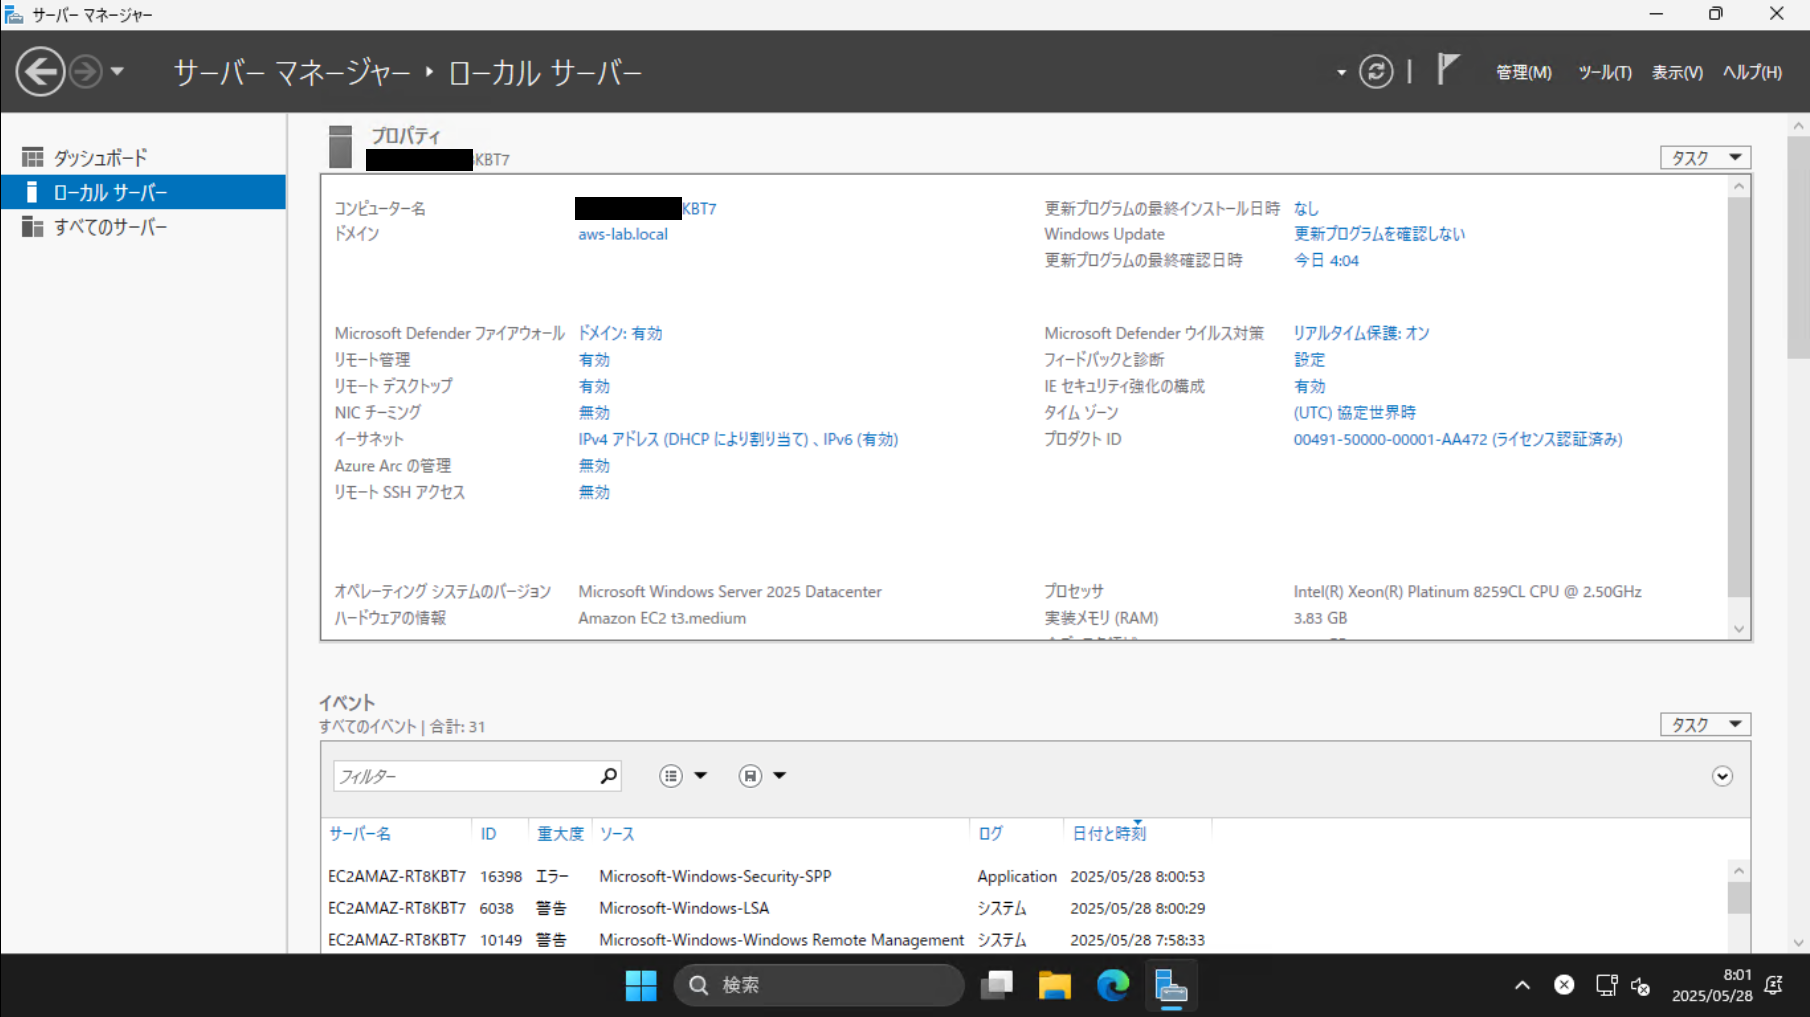
Task: Click the refresh icon in header
Action: [x=1376, y=72]
